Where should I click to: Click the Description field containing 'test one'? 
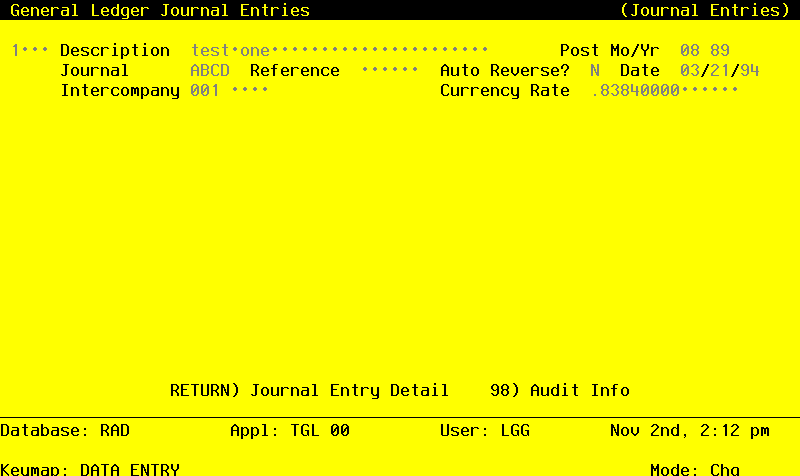[339, 51]
